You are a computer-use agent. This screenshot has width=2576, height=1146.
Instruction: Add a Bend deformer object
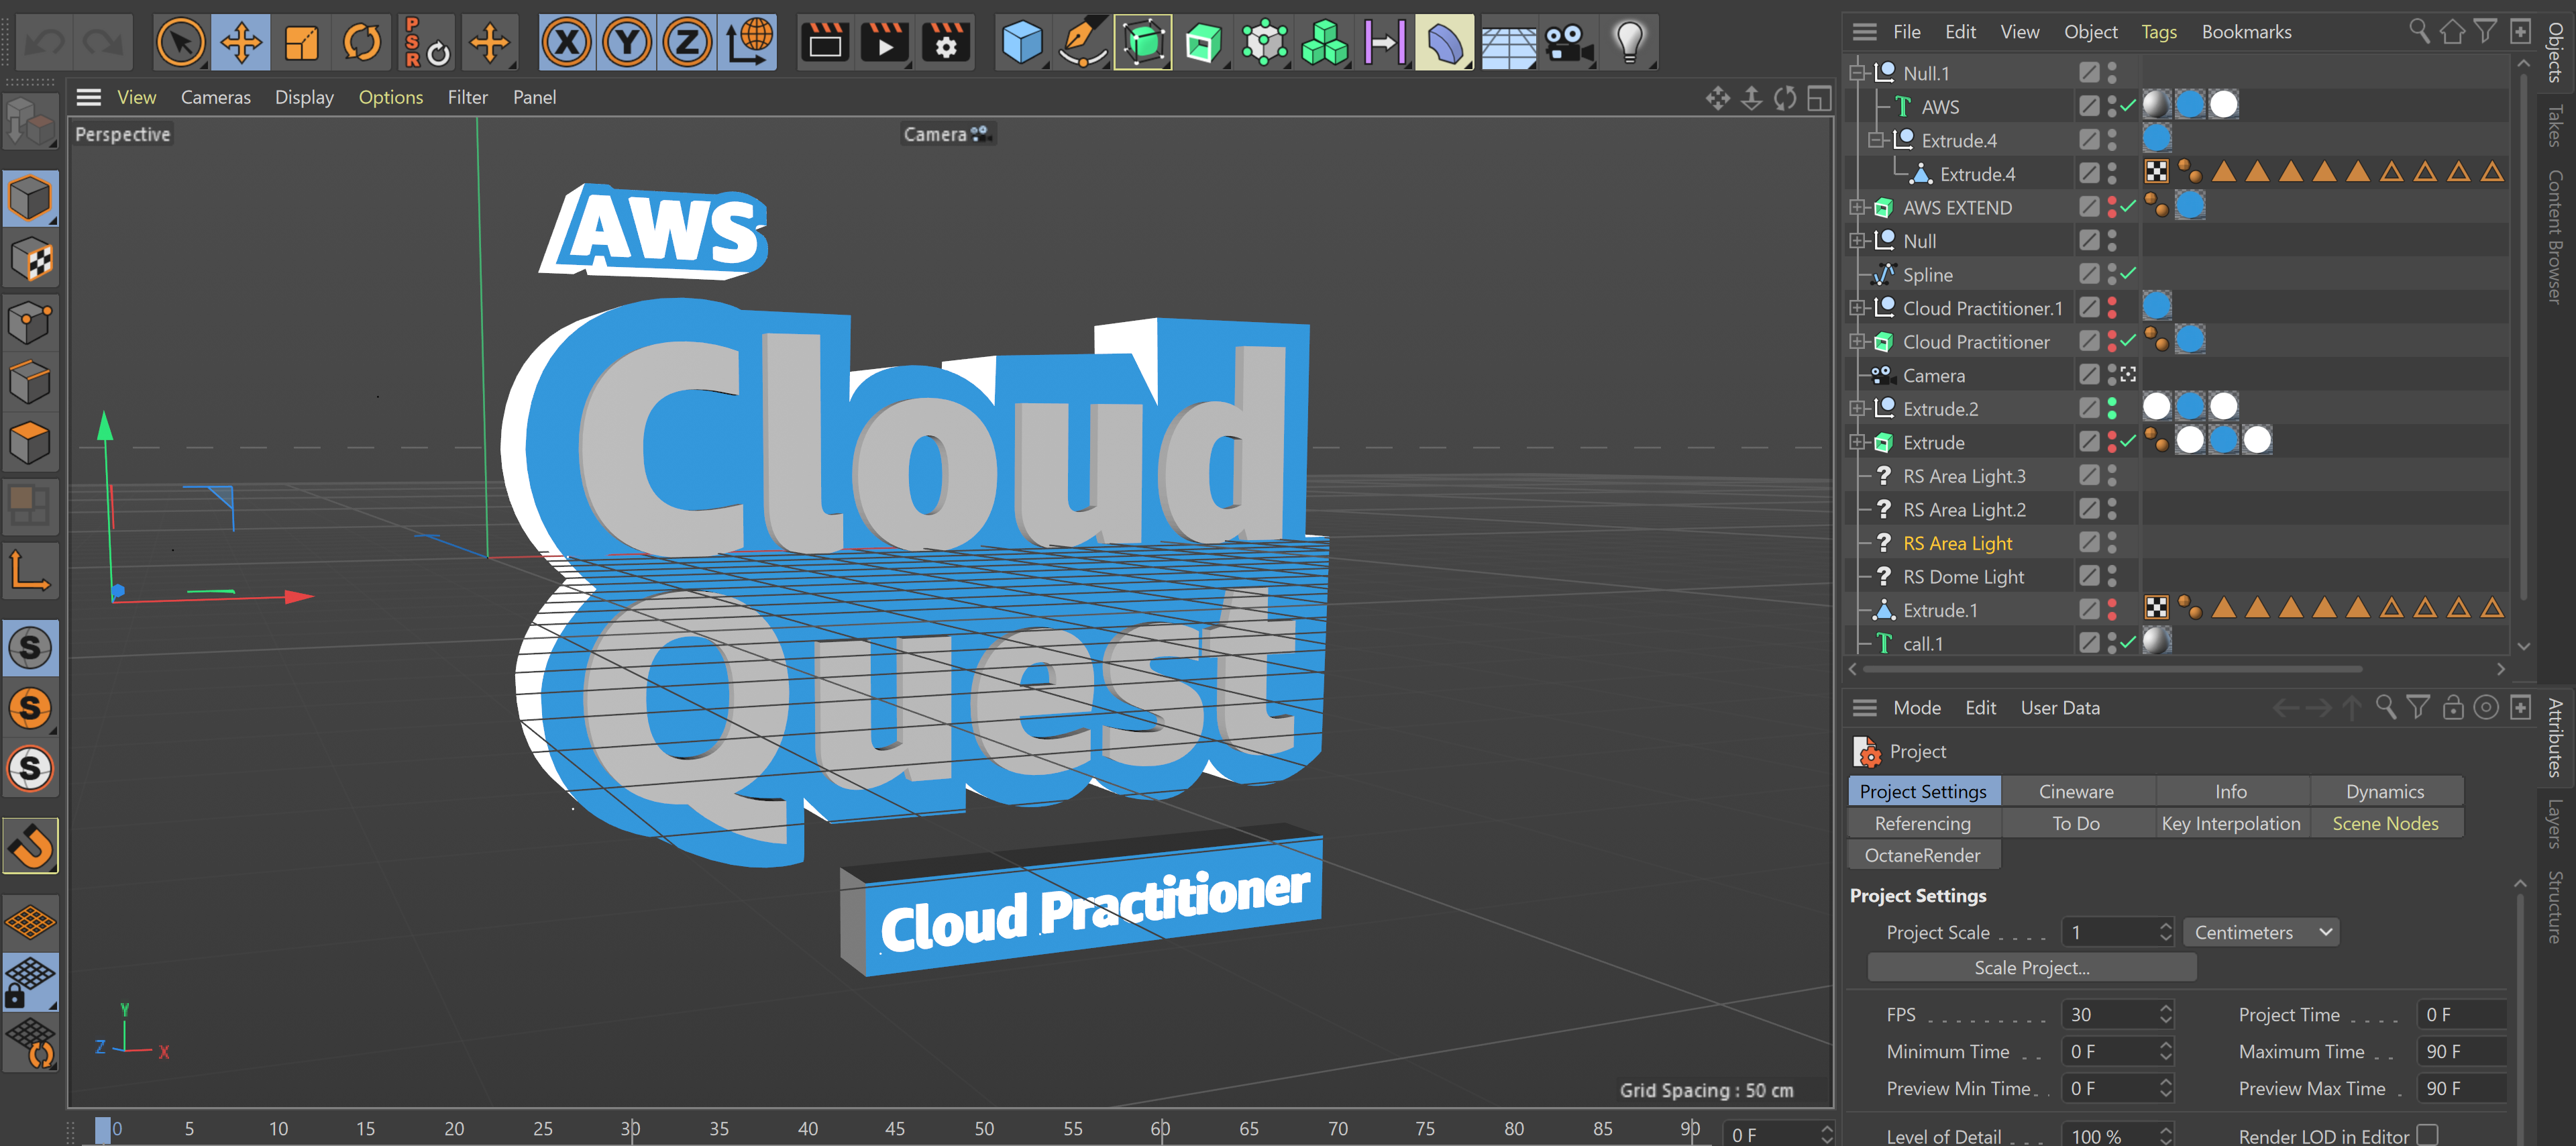tap(1445, 43)
